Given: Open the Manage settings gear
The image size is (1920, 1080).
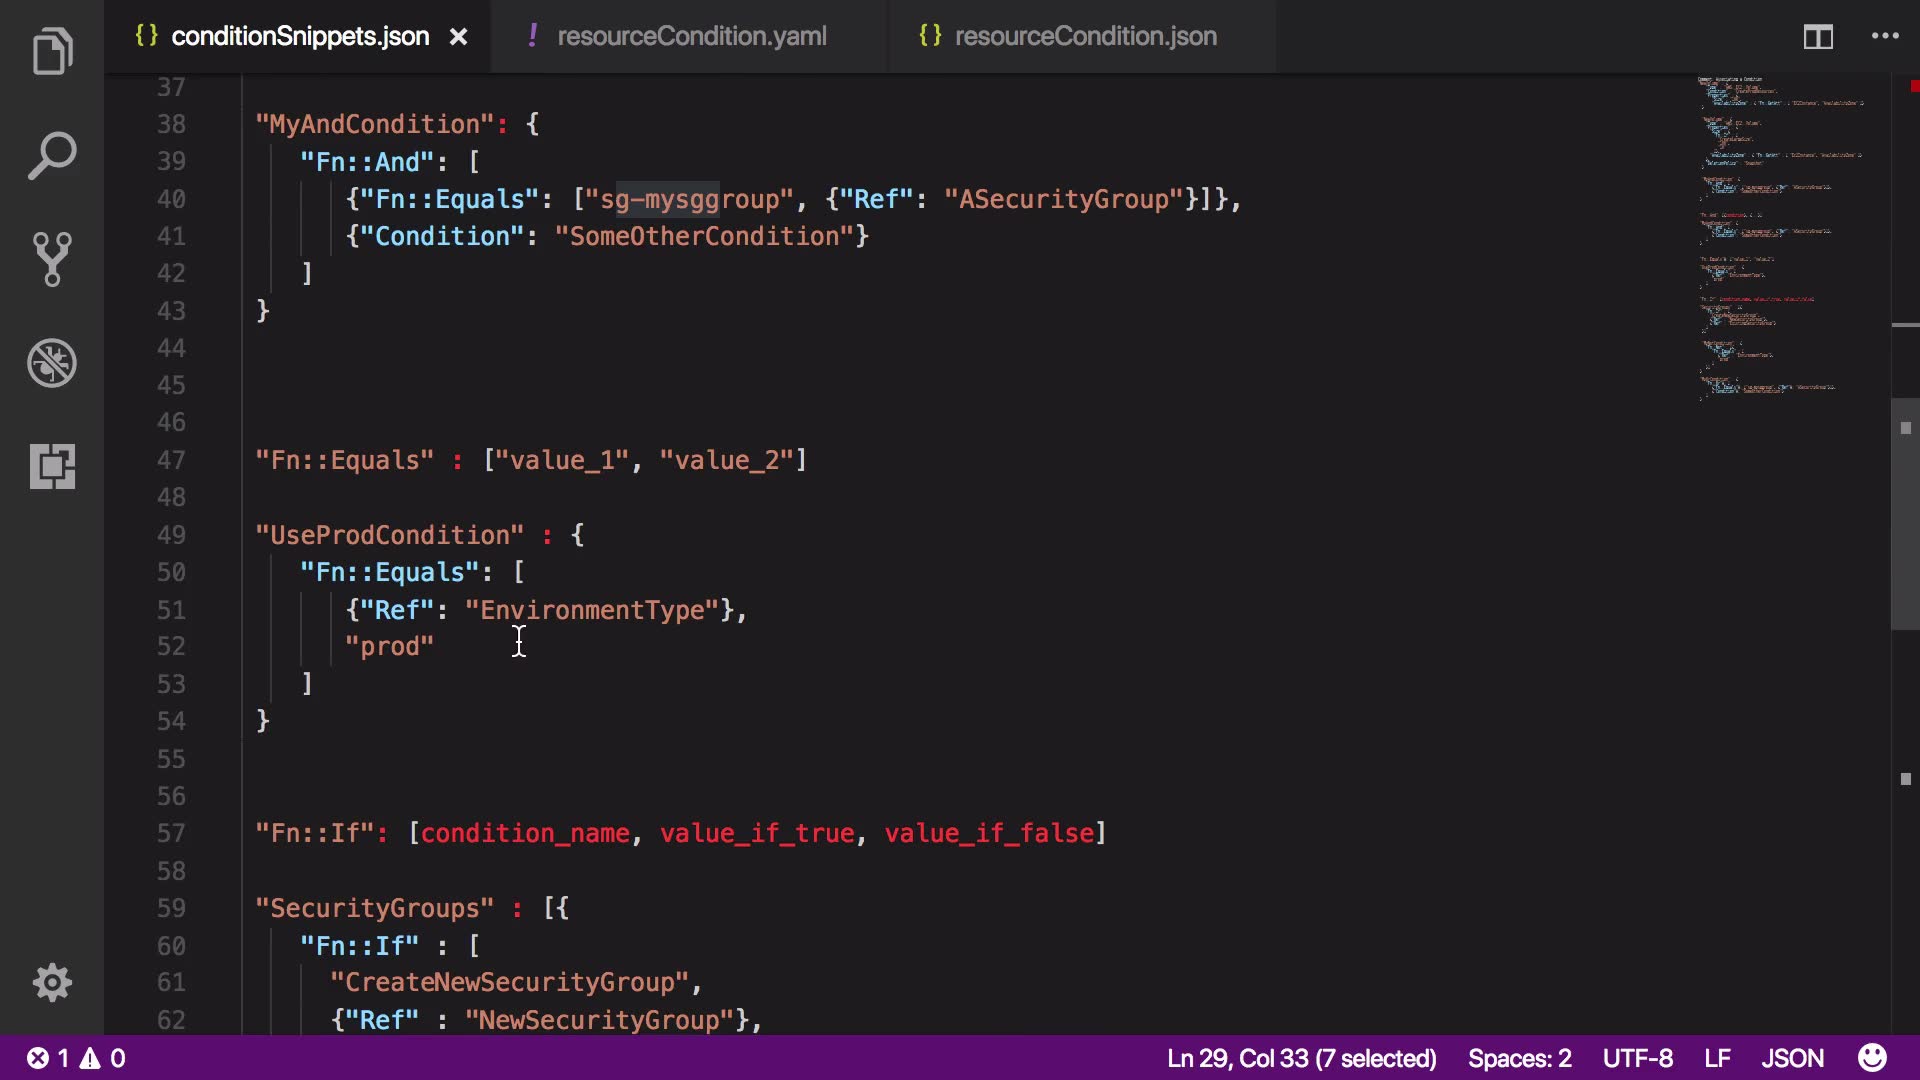Looking at the screenshot, I should [x=52, y=982].
